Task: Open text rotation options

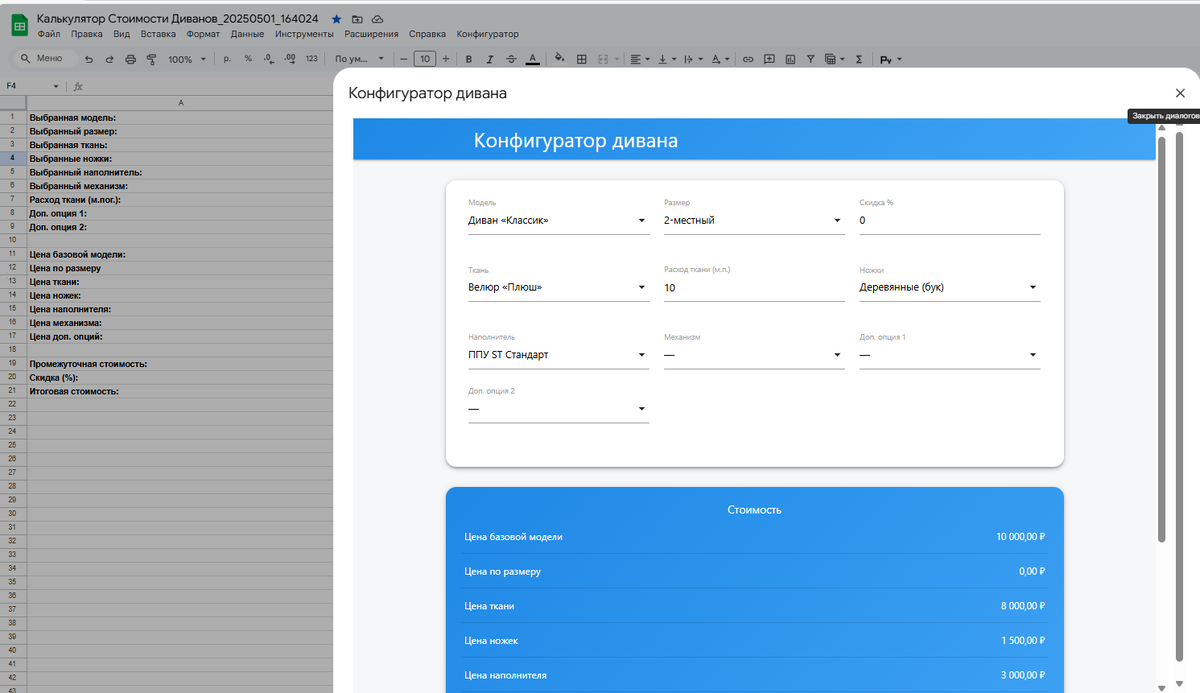Action: click(720, 59)
